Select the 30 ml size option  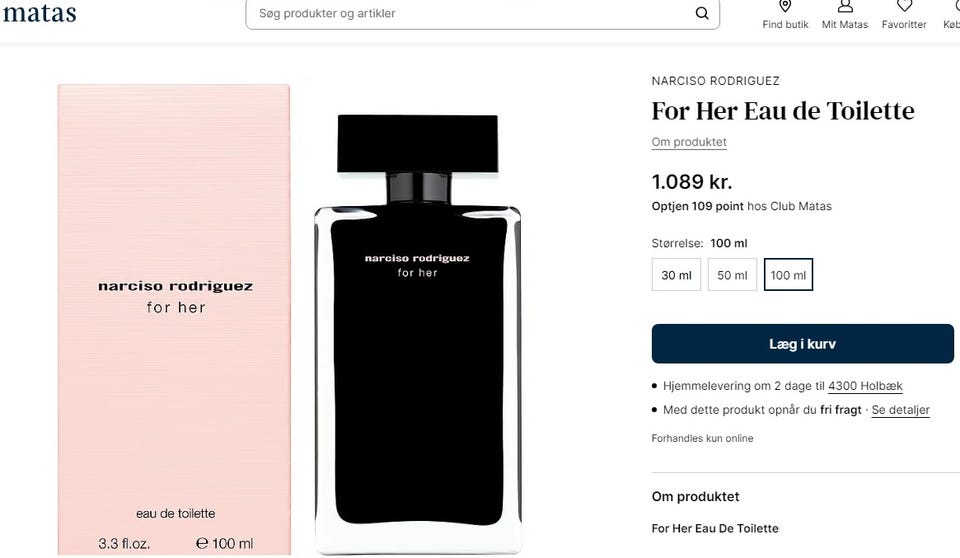pos(676,275)
